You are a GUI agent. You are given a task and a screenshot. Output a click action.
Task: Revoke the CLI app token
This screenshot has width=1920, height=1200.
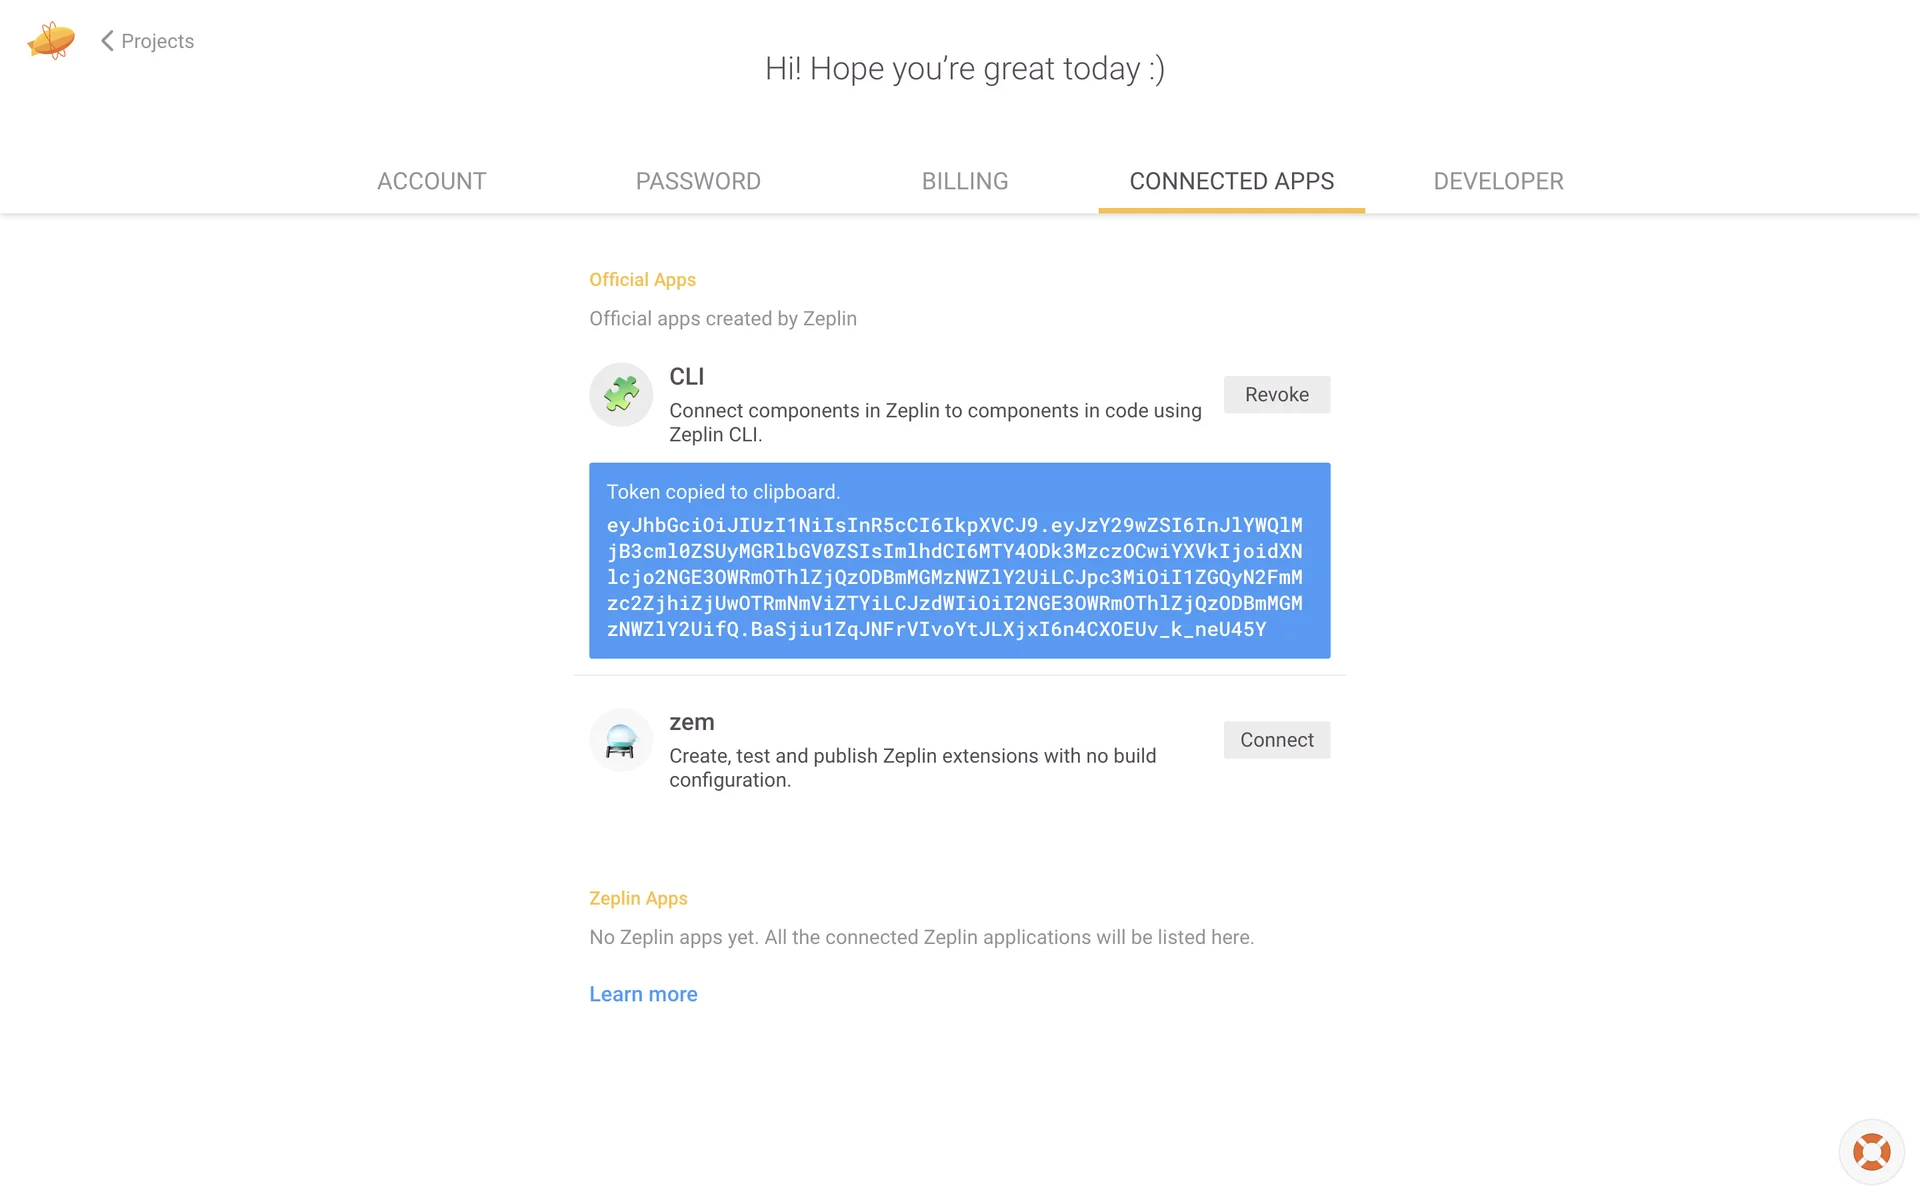(1276, 394)
